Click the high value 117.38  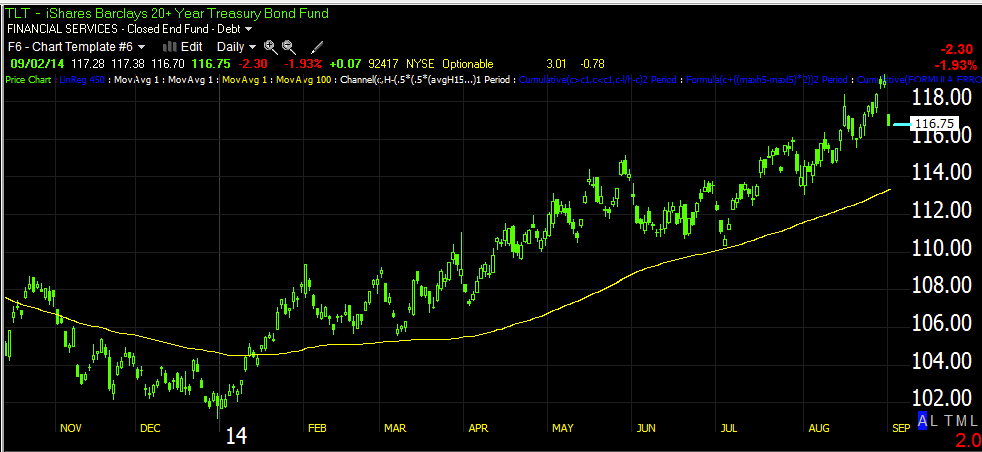click(x=129, y=64)
